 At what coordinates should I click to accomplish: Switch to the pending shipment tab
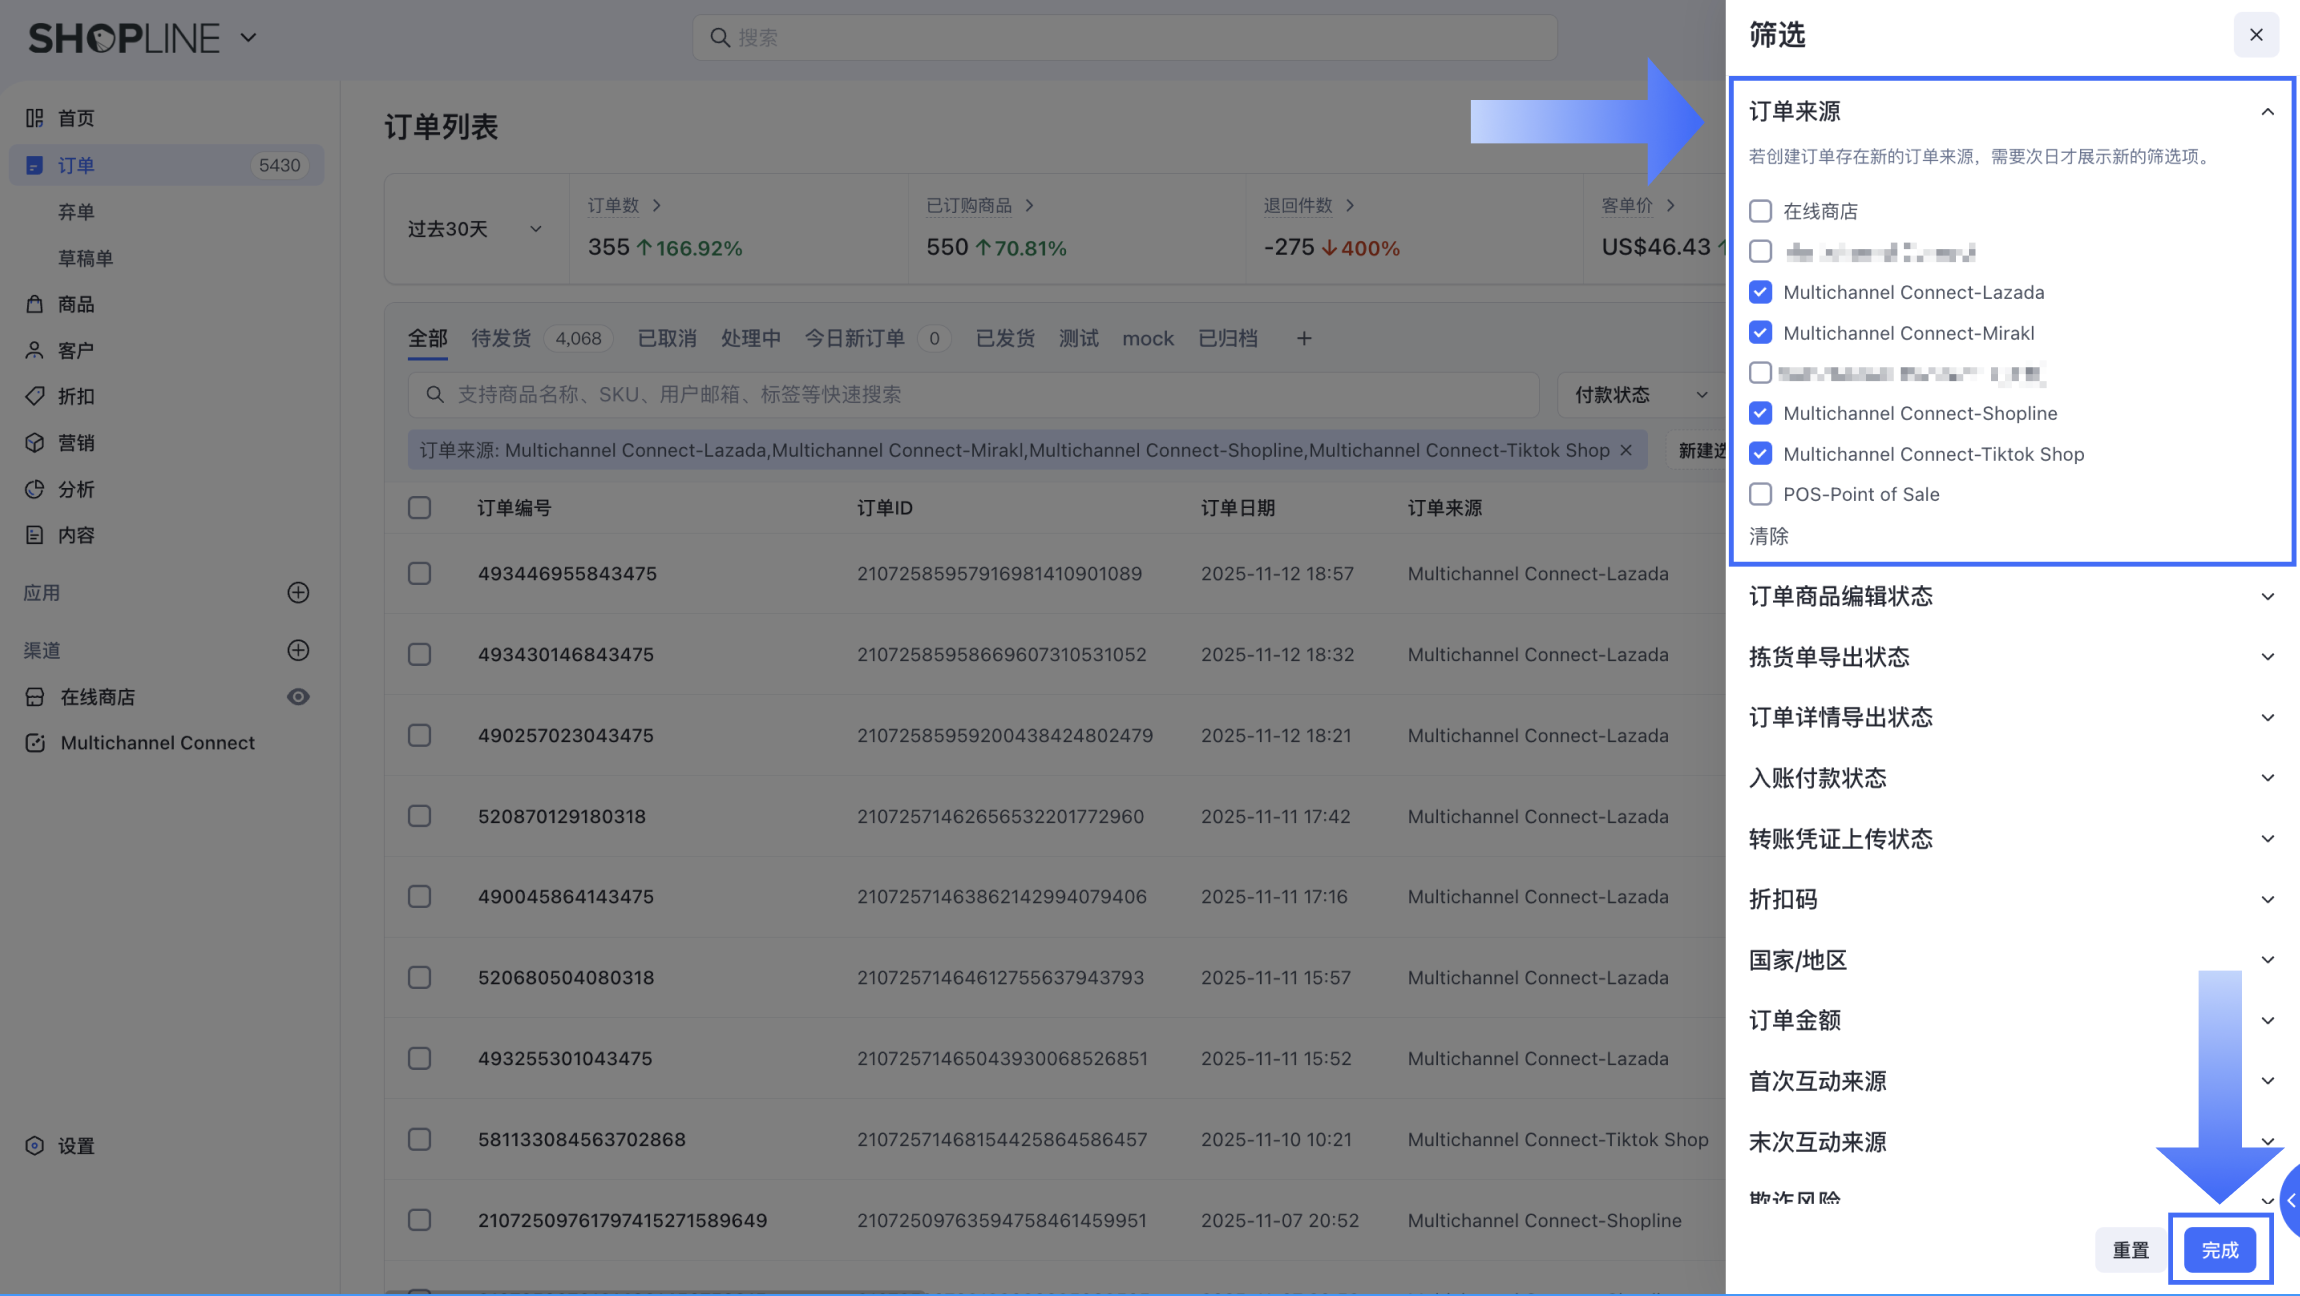(x=501, y=339)
